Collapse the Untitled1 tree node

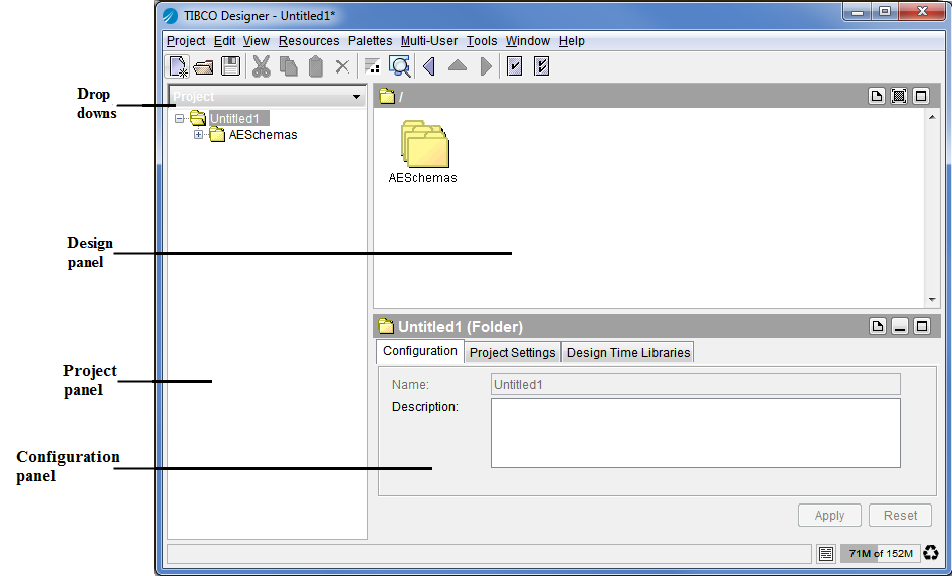pyautogui.click(x=180, y=118)
